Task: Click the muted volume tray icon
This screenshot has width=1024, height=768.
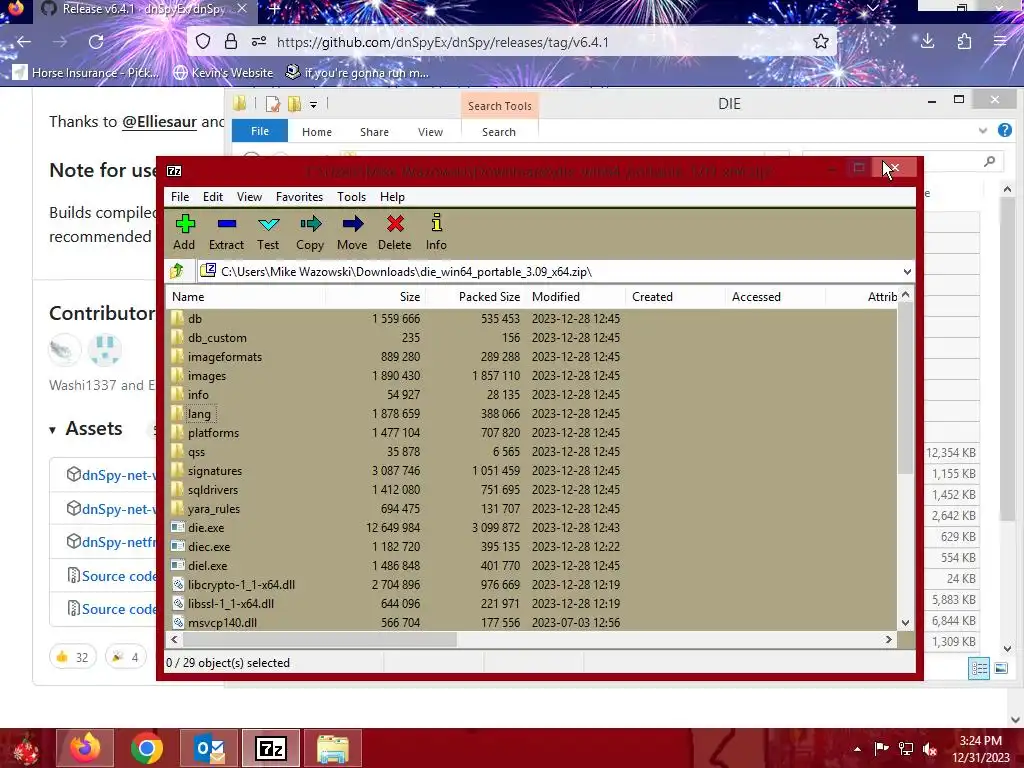Action: click(x=930, y=749)
